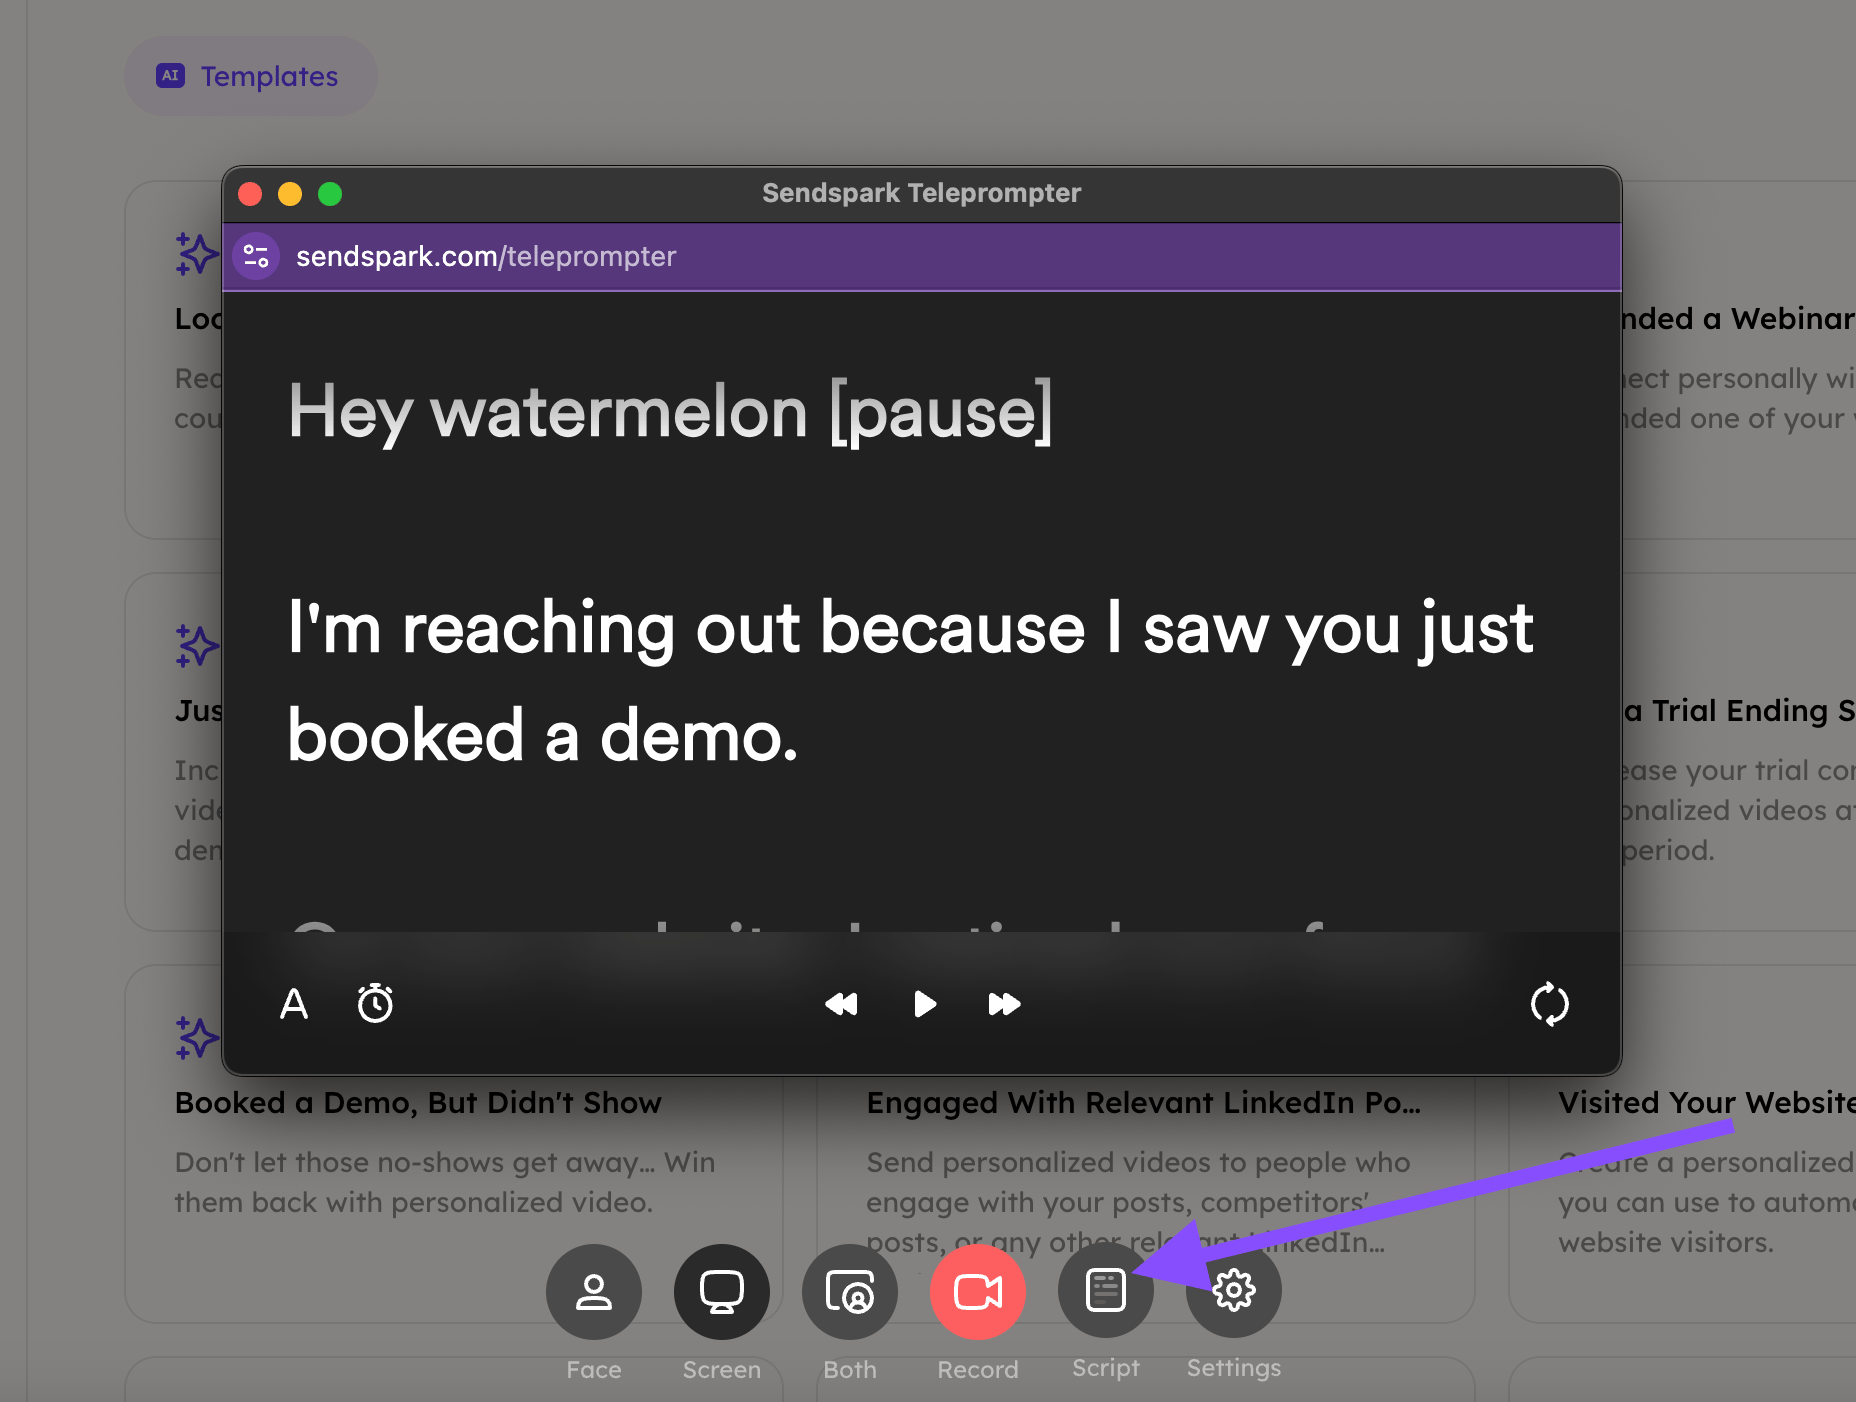Close the Sendspark Teleprompter window
Viewport: 1856px width, 1402px height.
(x=250, y=194)
